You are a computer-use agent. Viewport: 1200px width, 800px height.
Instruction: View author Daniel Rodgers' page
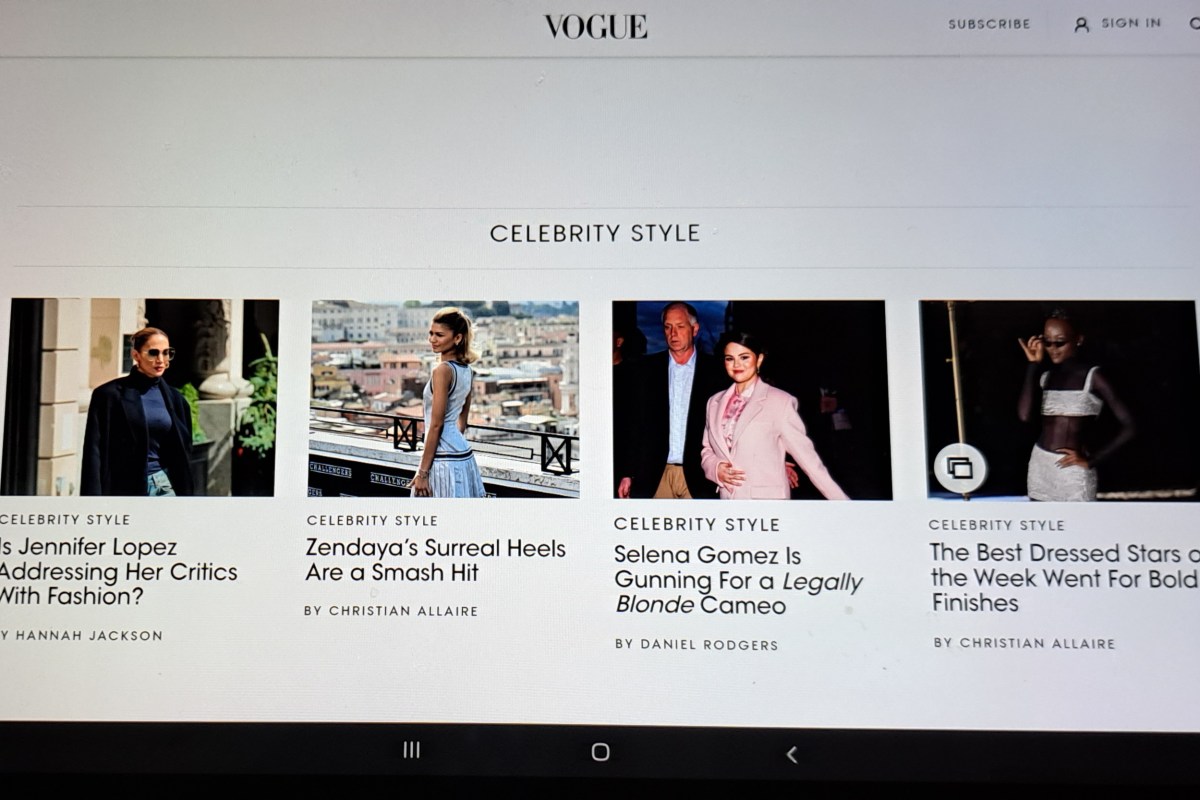(x=696, y=645)
